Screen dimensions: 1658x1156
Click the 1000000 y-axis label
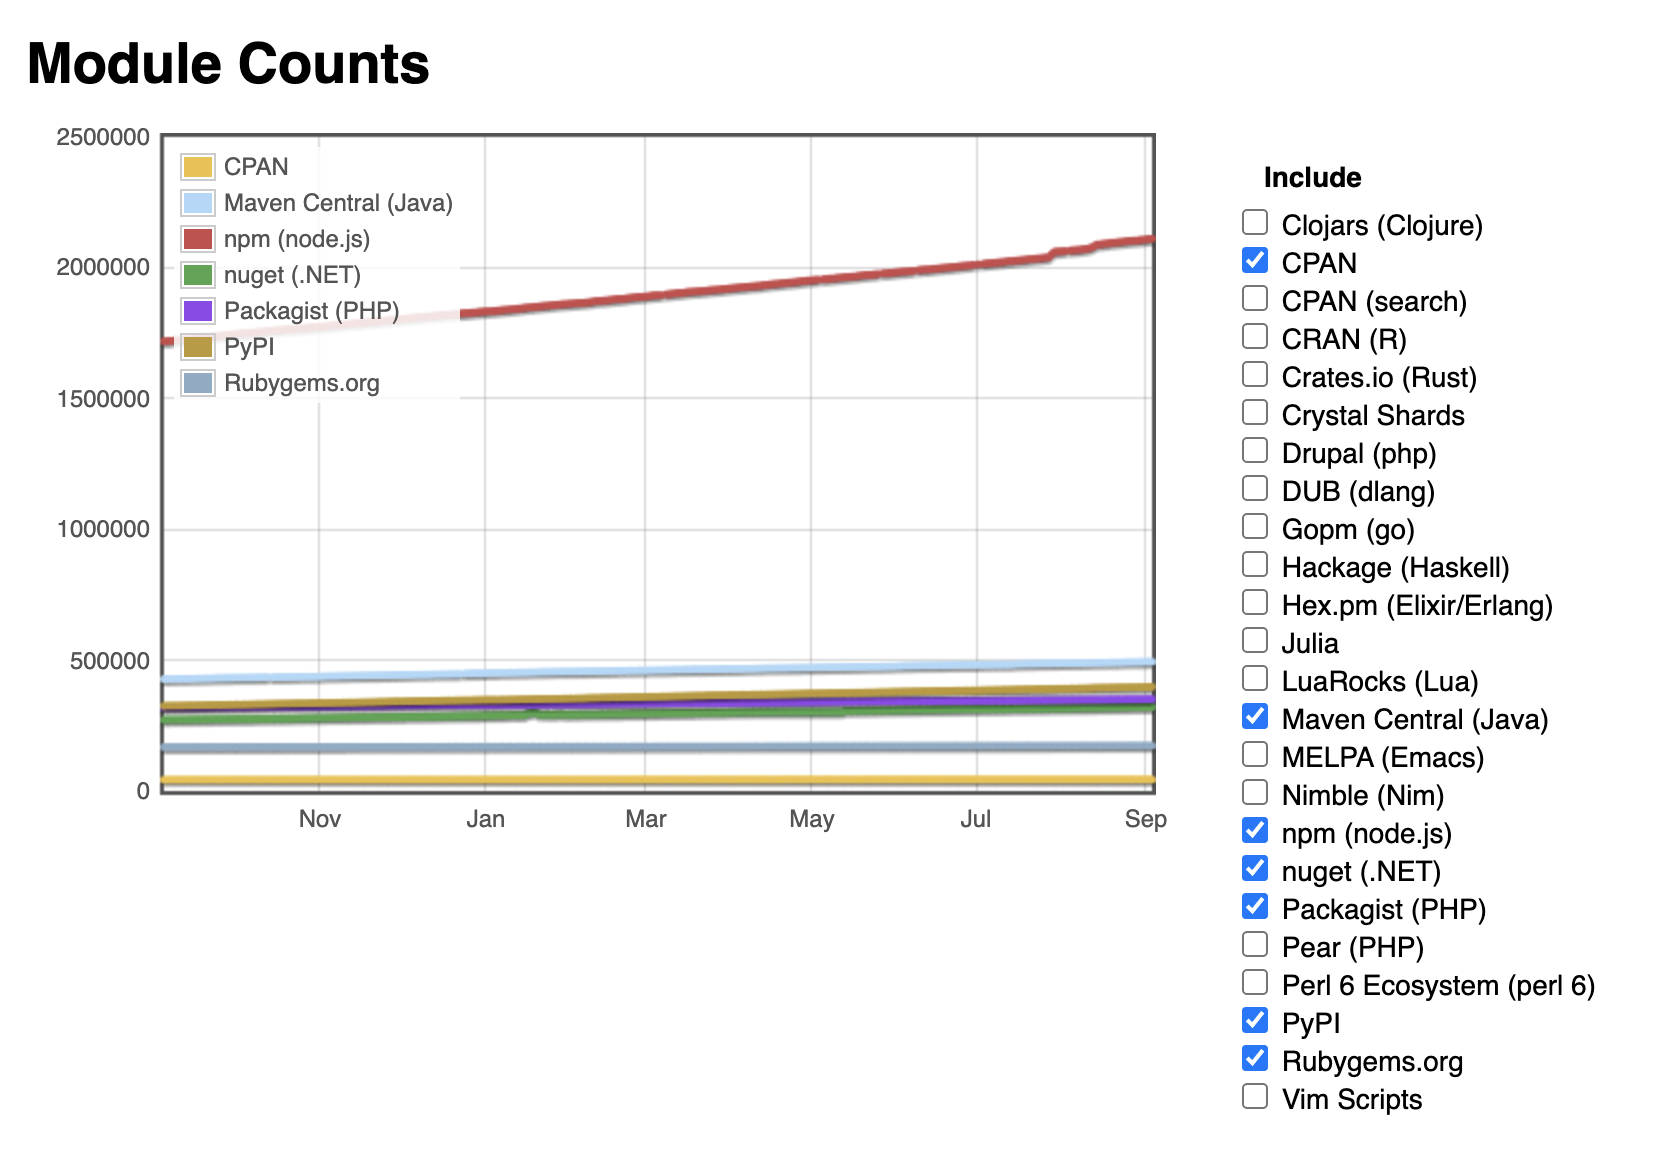pyautogui.click(x=103, y=529)
